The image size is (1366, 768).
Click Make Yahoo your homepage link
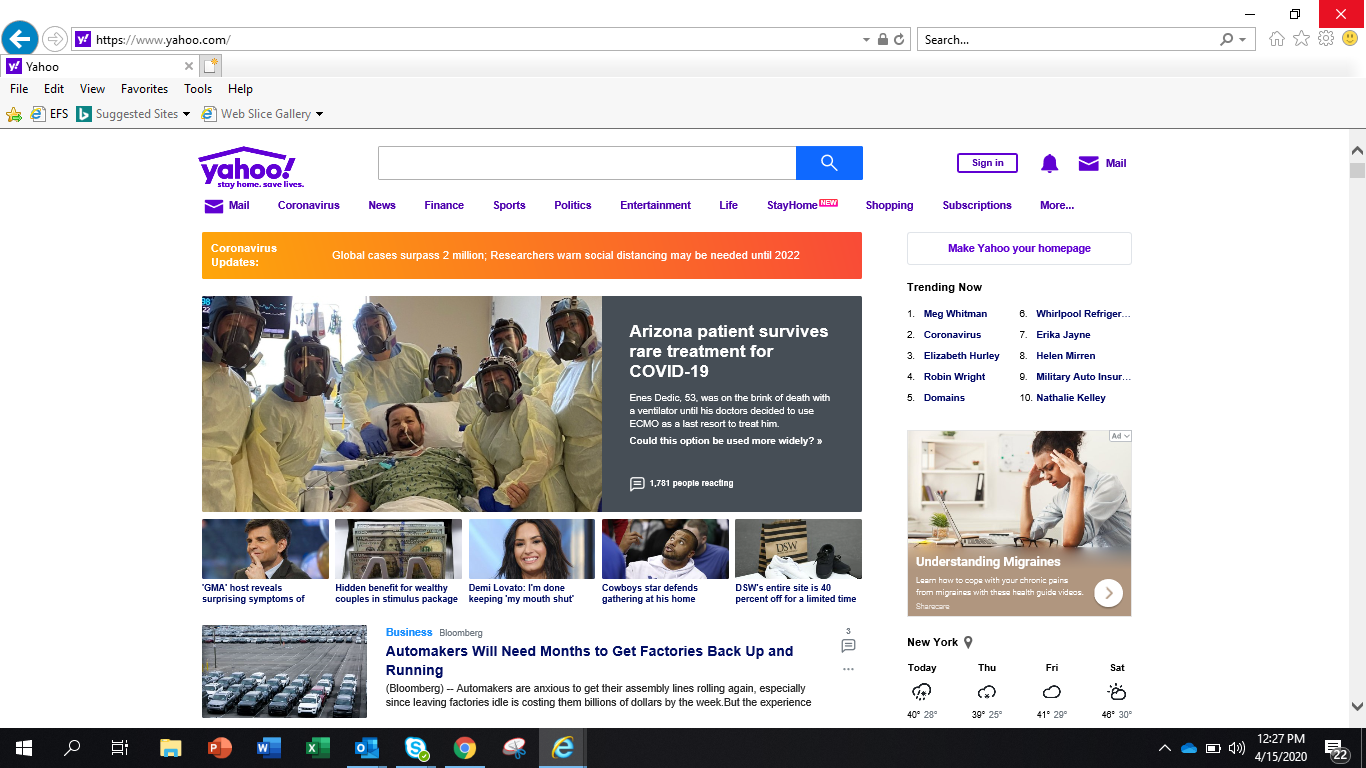pos(1019,248)
